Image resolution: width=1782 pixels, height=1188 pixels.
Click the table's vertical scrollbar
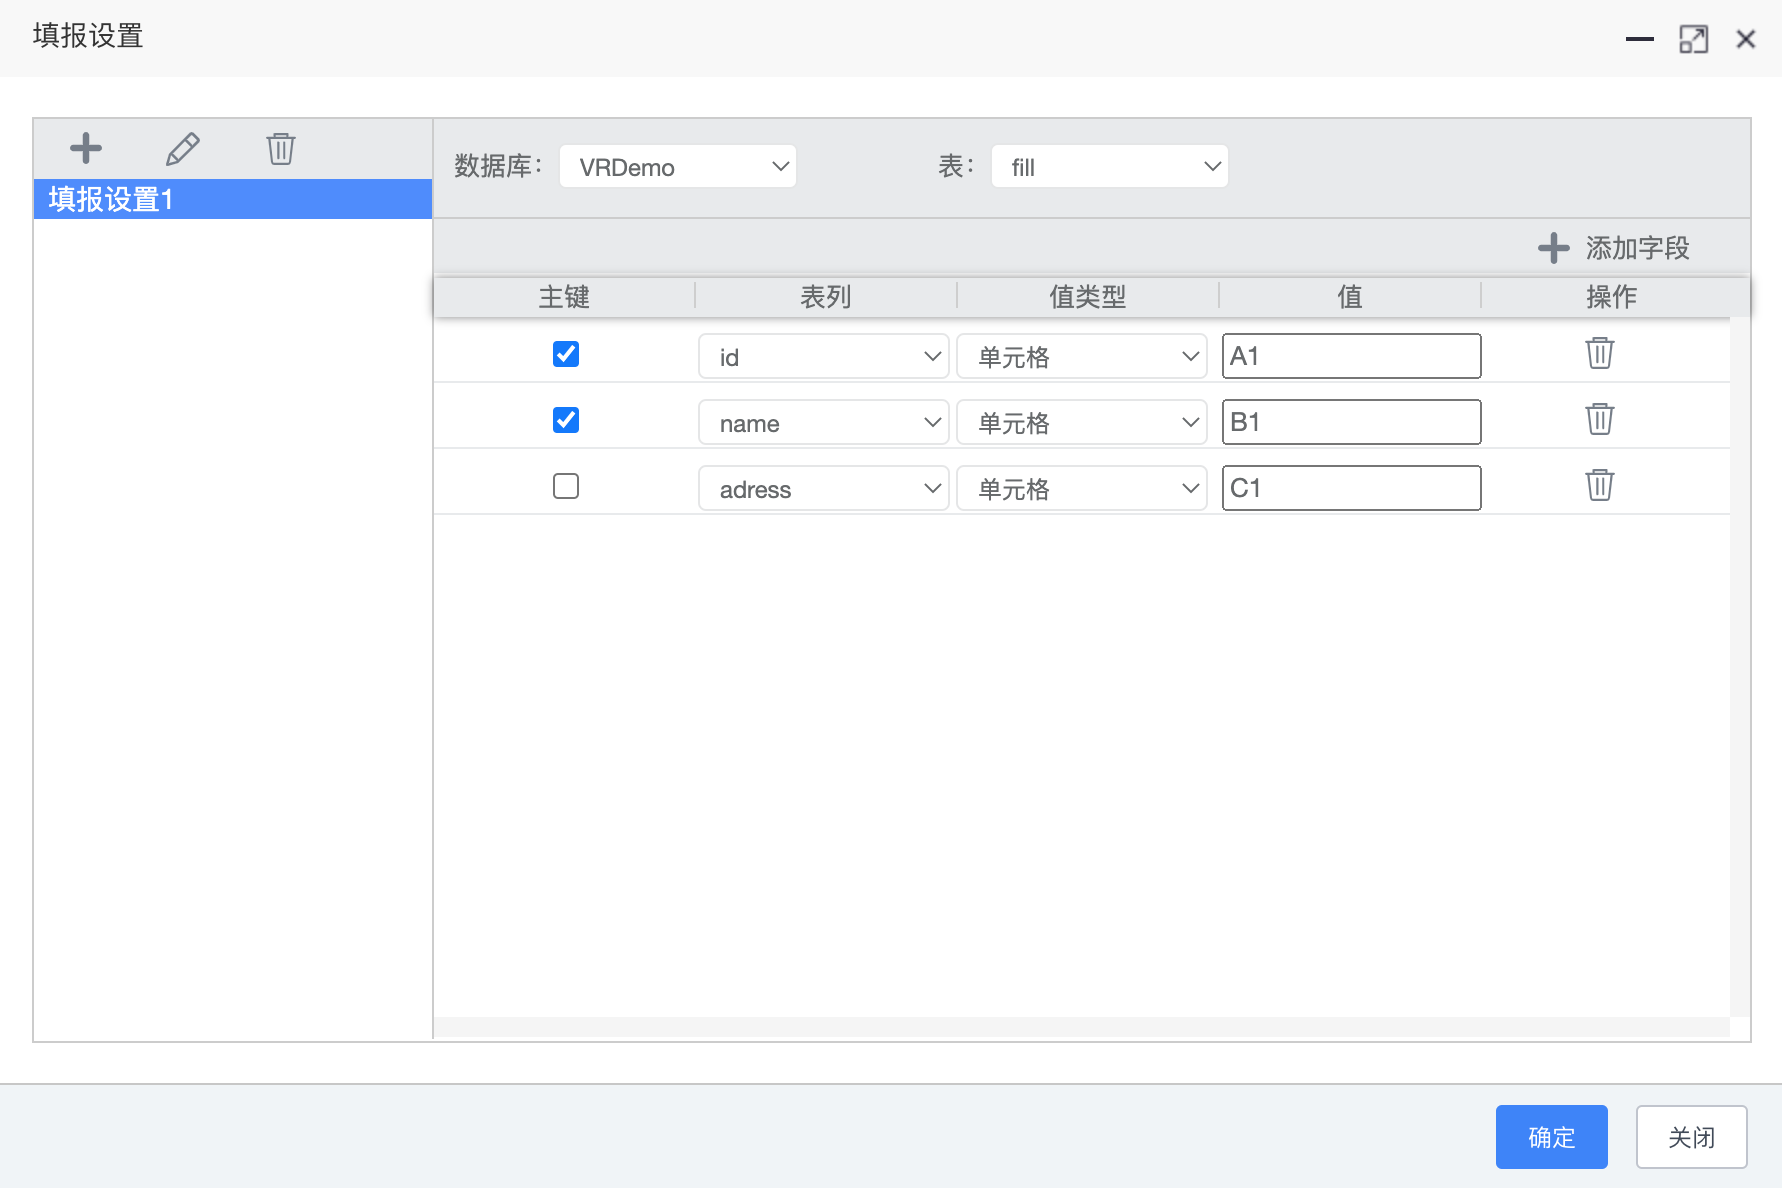1740,667
